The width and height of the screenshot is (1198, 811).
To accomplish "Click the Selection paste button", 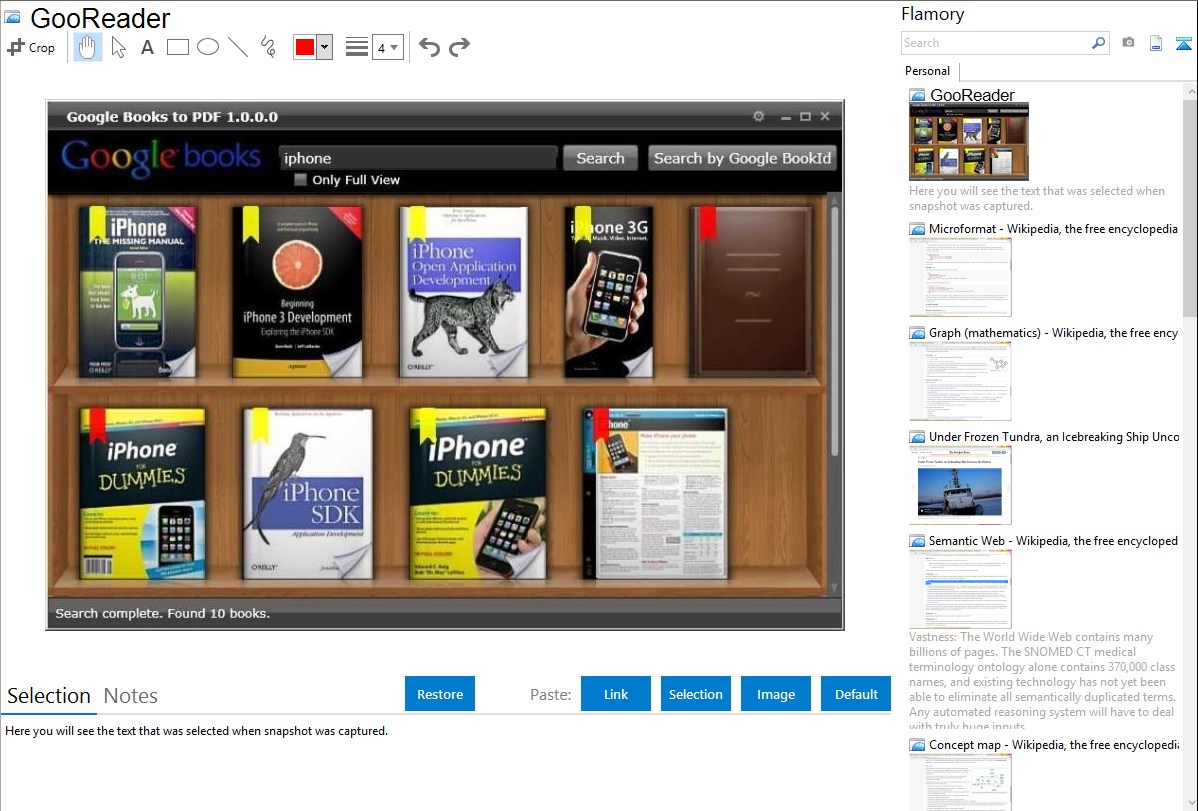I will [x=696, y=694].
